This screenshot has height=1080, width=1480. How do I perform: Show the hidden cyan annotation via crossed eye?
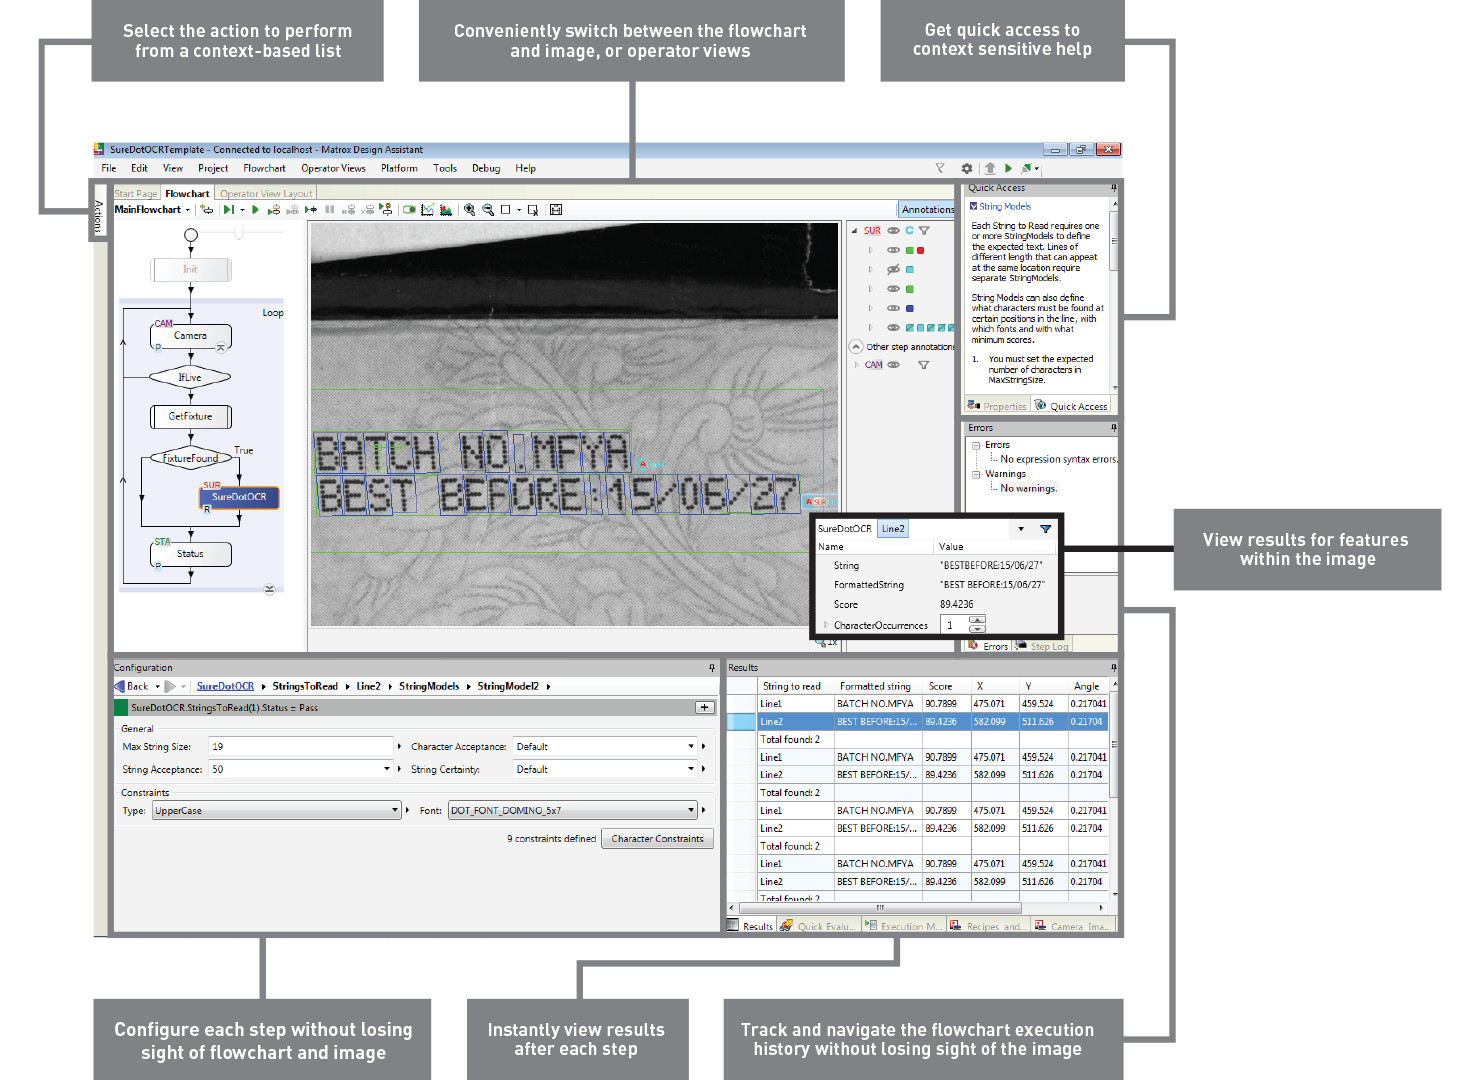pyautogui.click(x=893, y=269)
